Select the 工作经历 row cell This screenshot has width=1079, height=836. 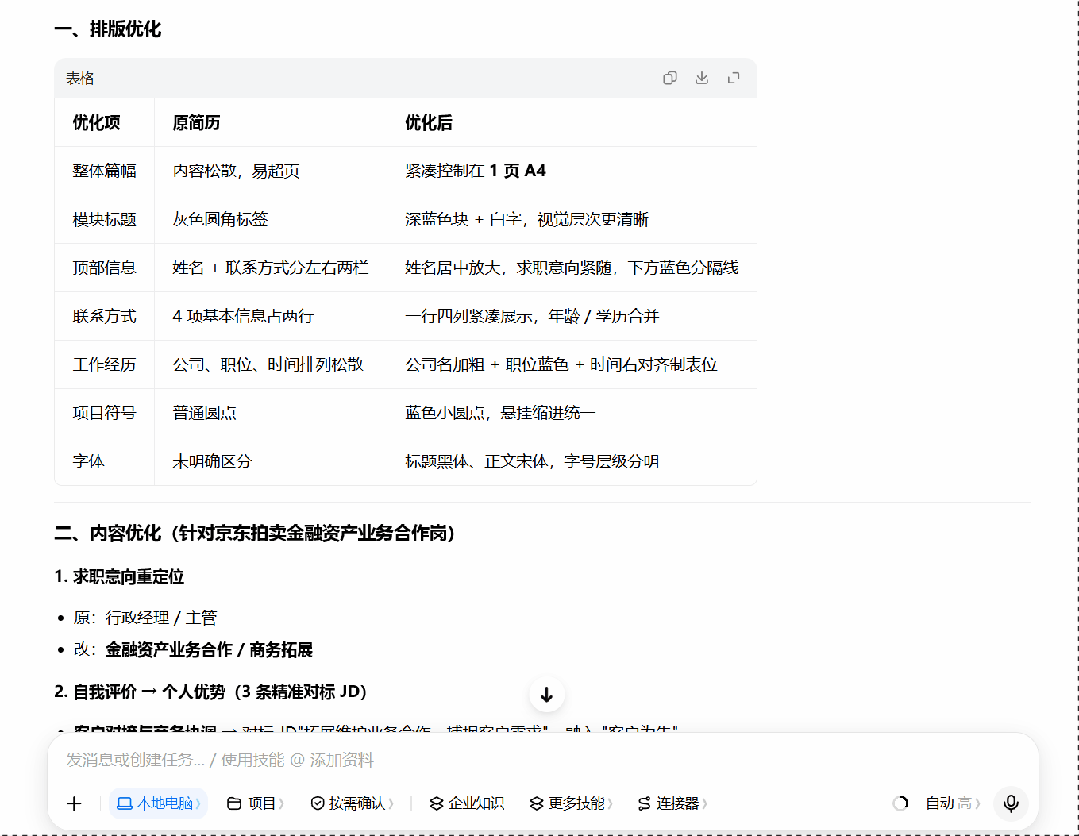[x=105, y=365]
